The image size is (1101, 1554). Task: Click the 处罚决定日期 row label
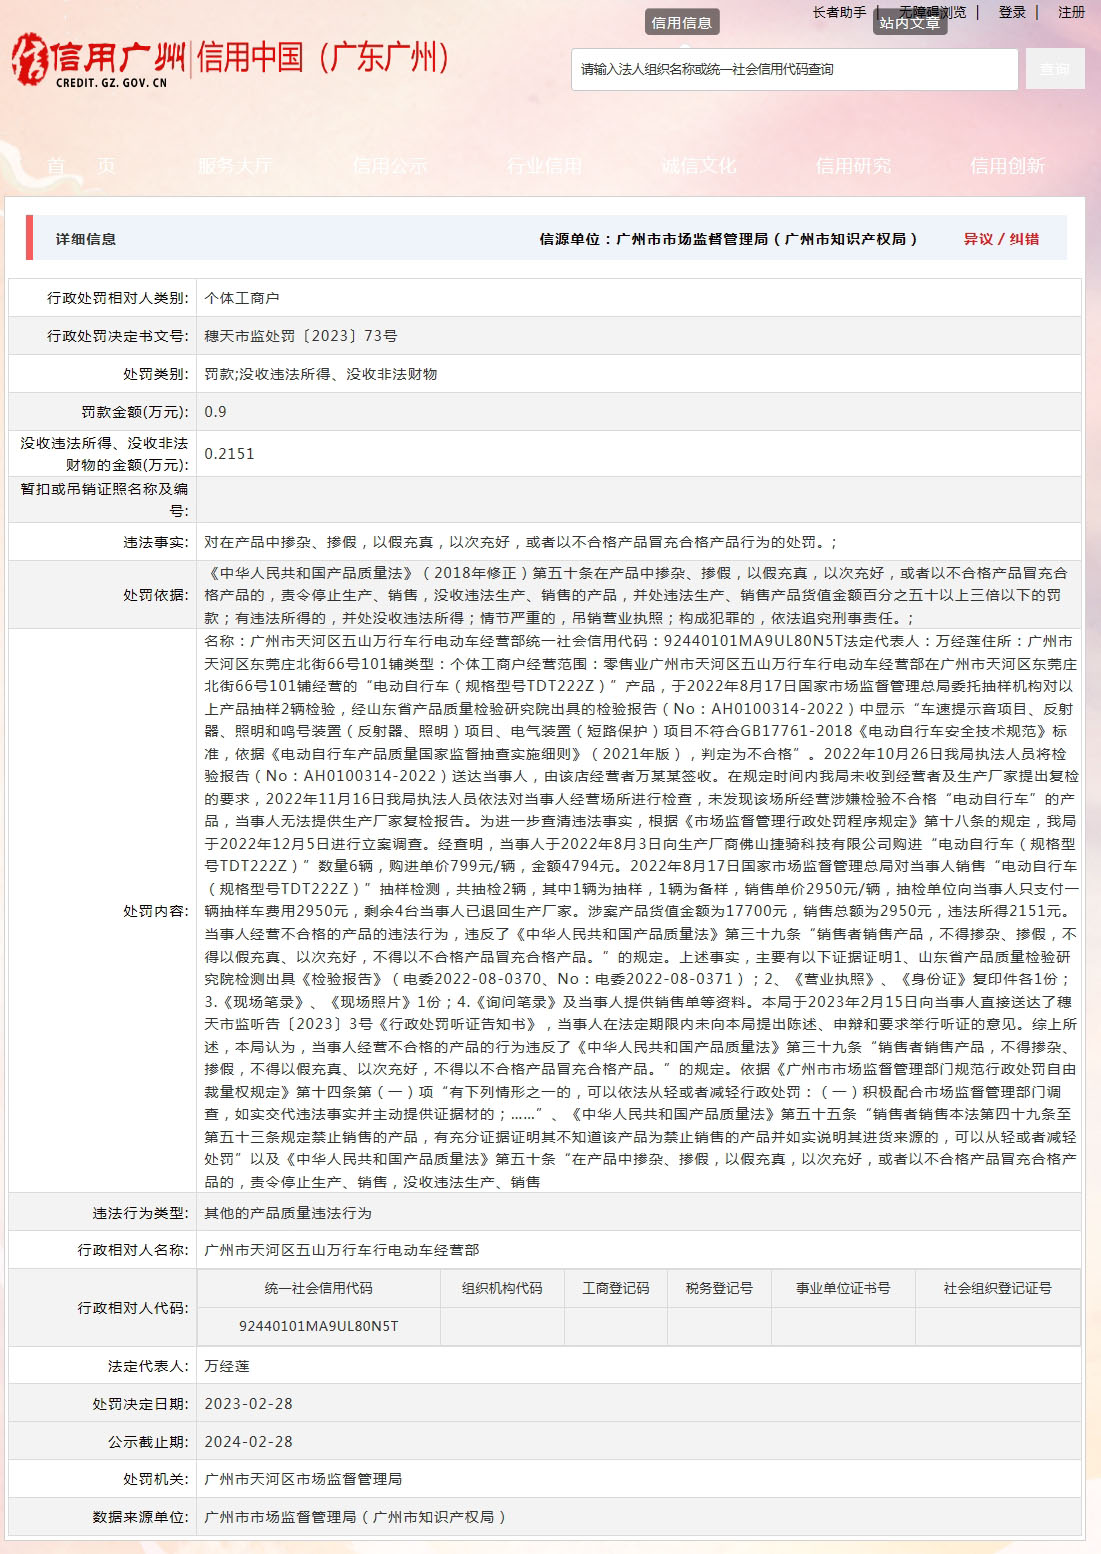click(x=140, y=1404)
